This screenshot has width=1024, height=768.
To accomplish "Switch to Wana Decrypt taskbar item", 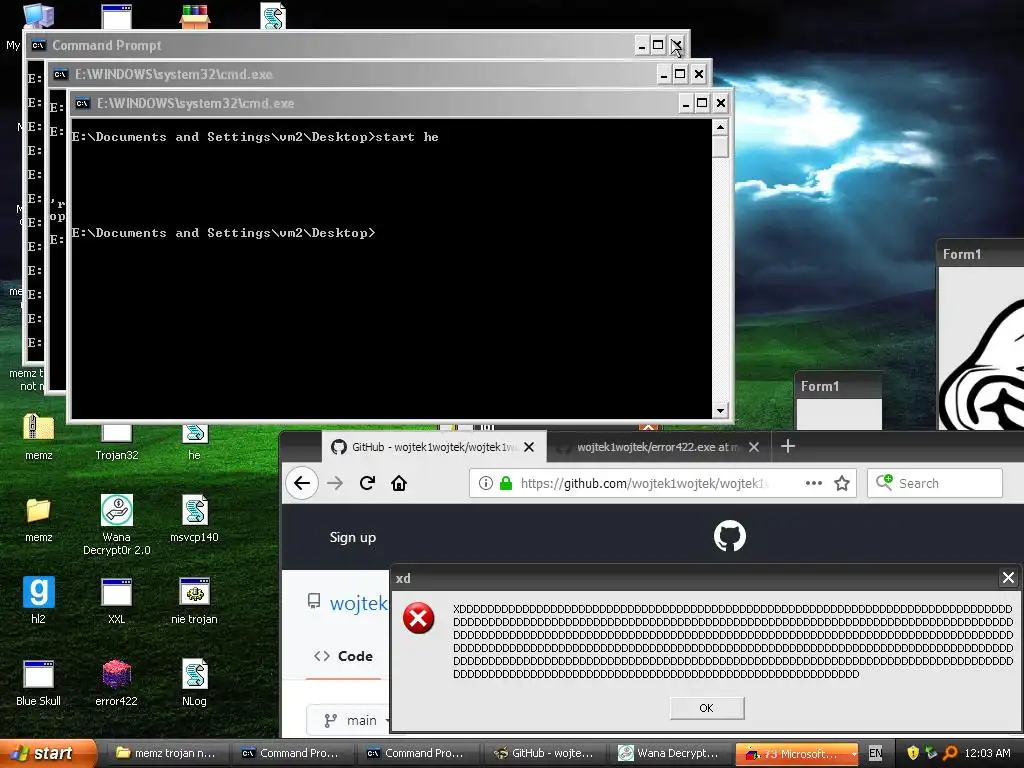I will 669,753.
